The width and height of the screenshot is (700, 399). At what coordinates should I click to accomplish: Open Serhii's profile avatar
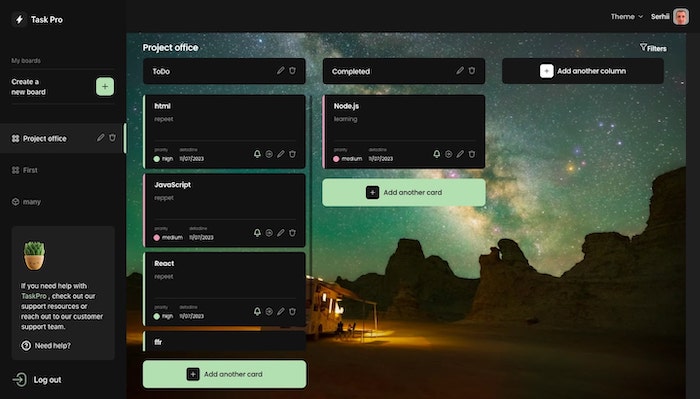coord(681,17)
